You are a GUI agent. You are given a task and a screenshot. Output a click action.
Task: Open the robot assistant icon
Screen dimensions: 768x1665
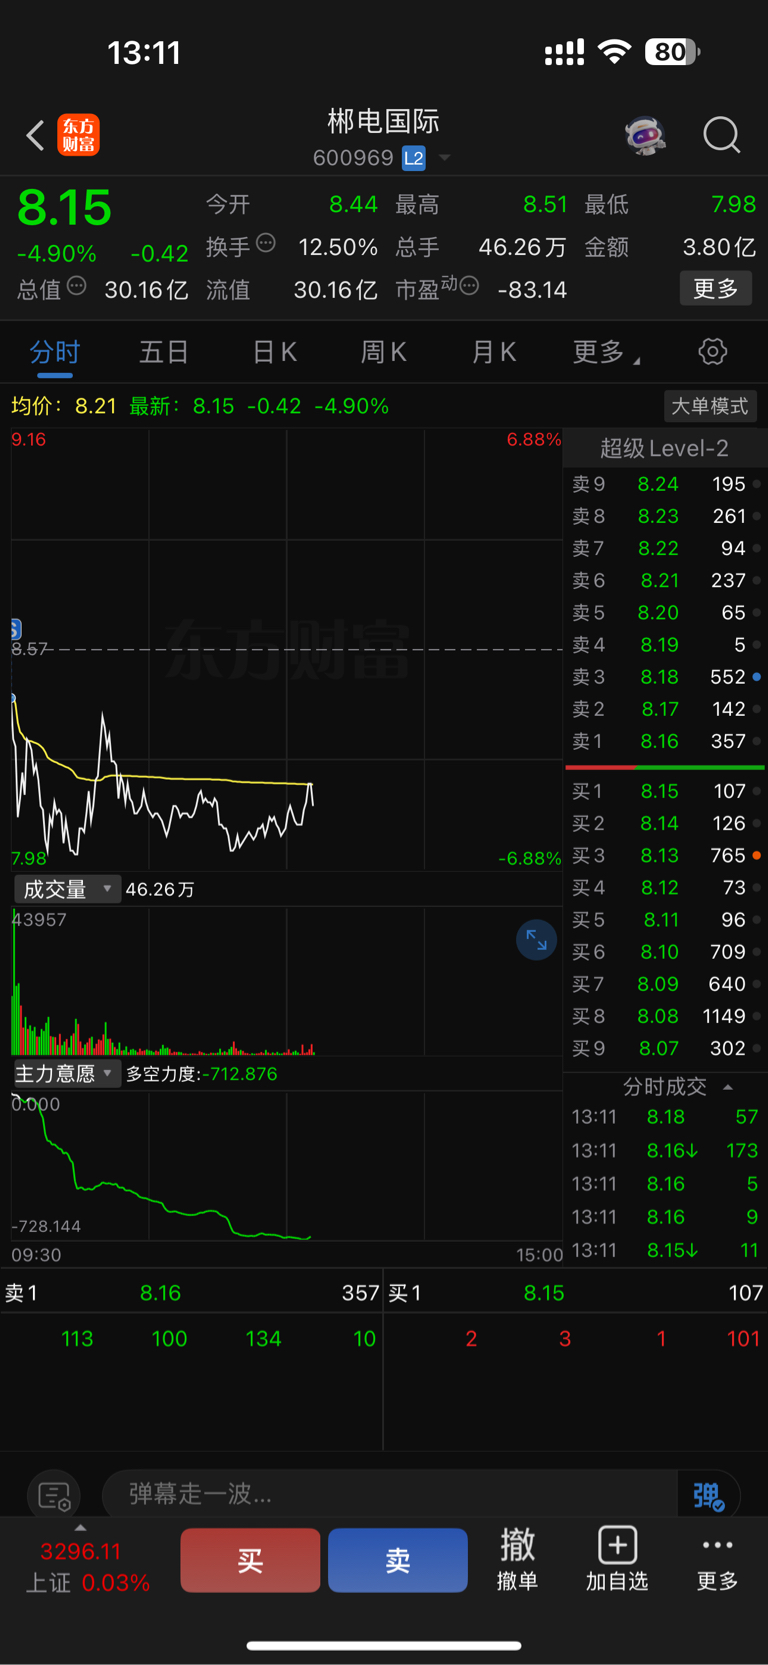645,135
